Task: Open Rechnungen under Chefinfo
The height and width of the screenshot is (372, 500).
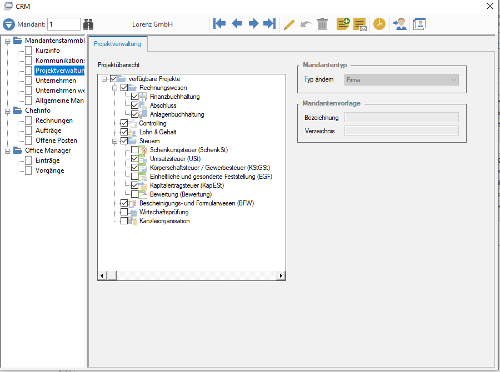Action: pos(54,121)
